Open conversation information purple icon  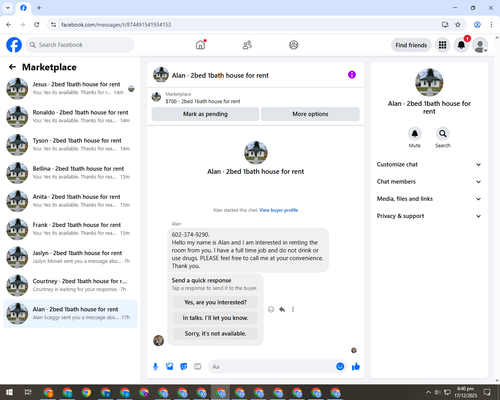pyautogui.click(x=352, y=75)
